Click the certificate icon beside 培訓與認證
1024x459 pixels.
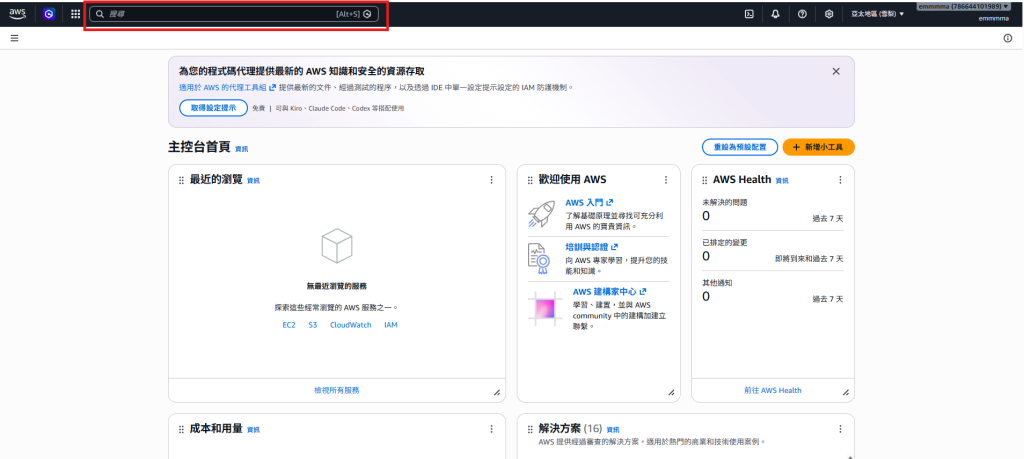click(x=539, y=257)
